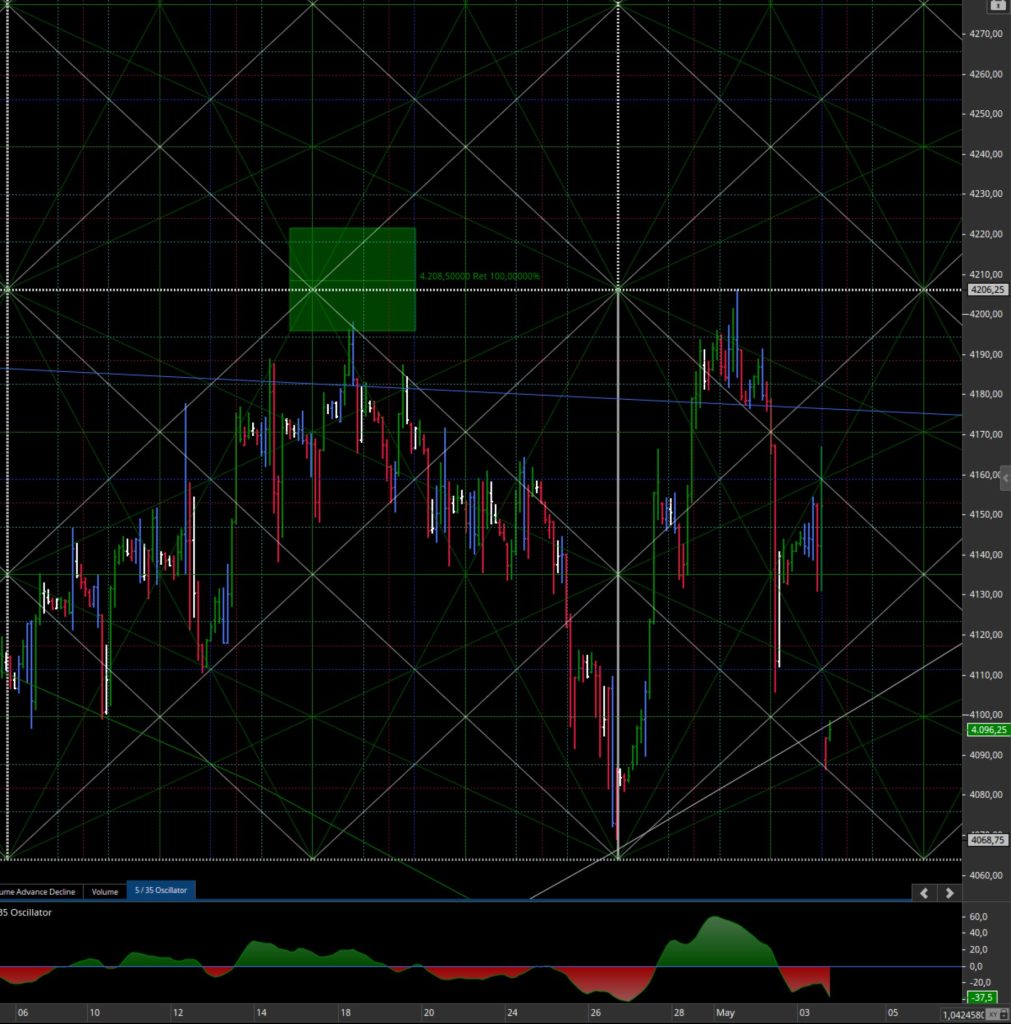Click the 1,042458 scale value field
This screenshot has height=1024, width=1011.
963,1014
